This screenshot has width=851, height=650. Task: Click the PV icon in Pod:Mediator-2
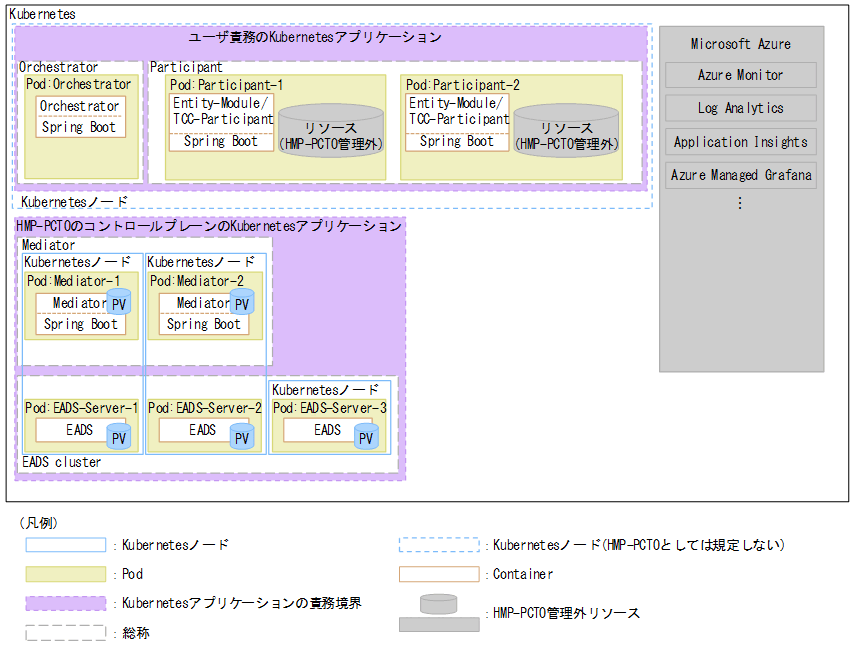click(x=241, y=301)
